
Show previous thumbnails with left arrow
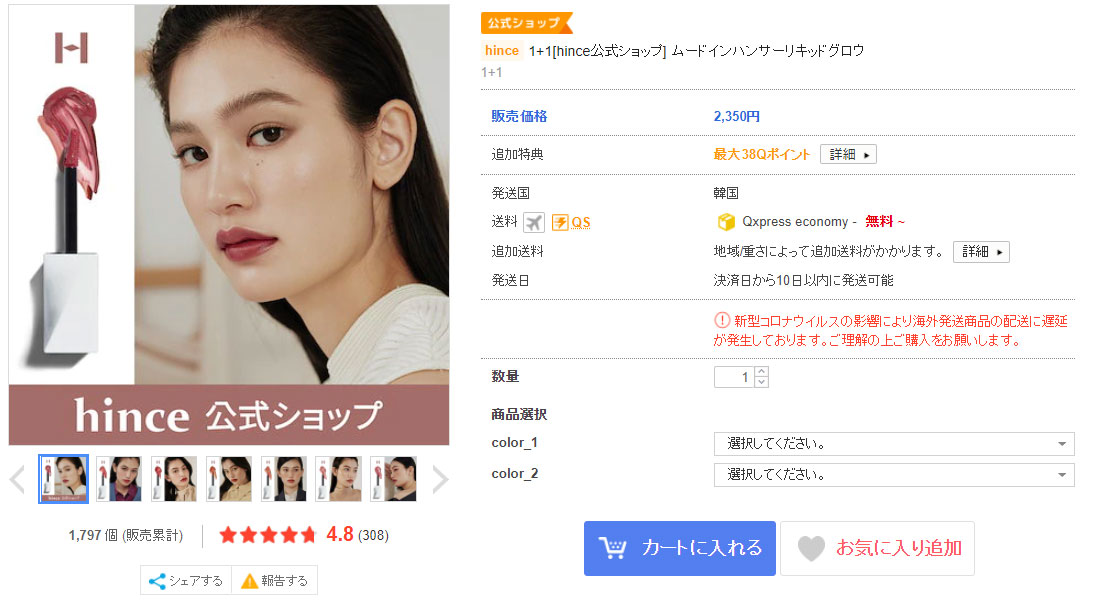17,479
